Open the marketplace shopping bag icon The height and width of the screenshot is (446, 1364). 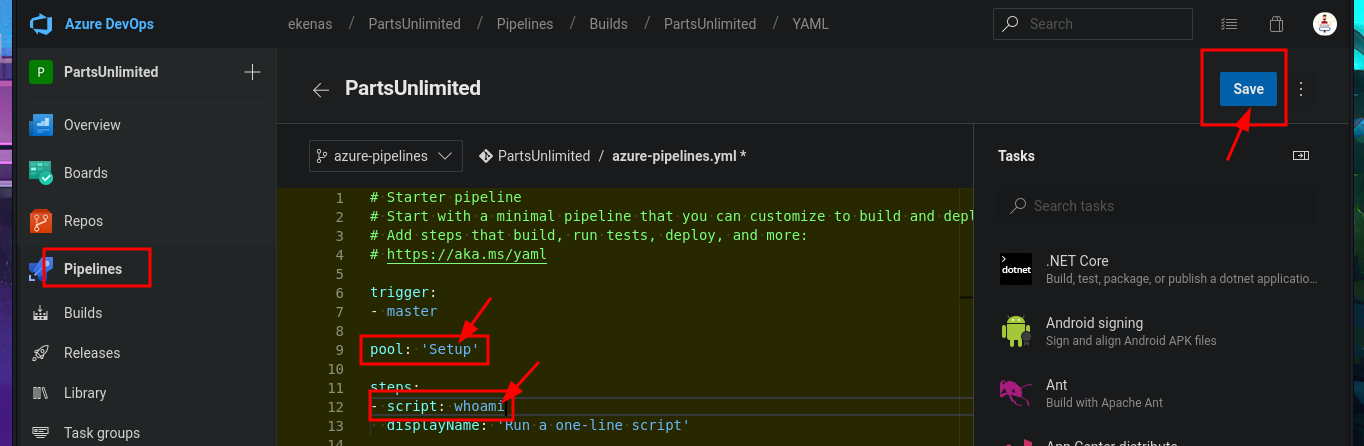click(x=1276, y=24)
